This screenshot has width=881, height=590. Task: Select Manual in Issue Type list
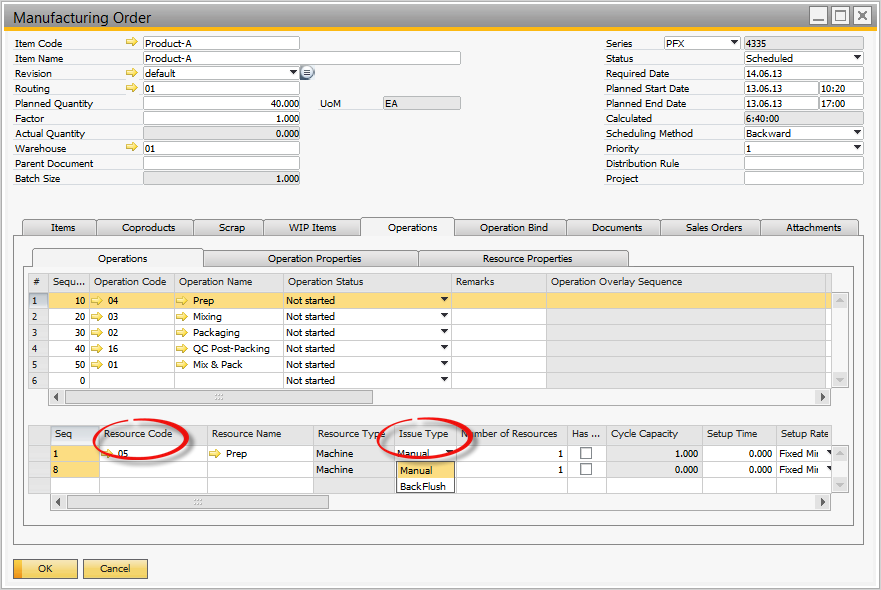tap(426, 470)
